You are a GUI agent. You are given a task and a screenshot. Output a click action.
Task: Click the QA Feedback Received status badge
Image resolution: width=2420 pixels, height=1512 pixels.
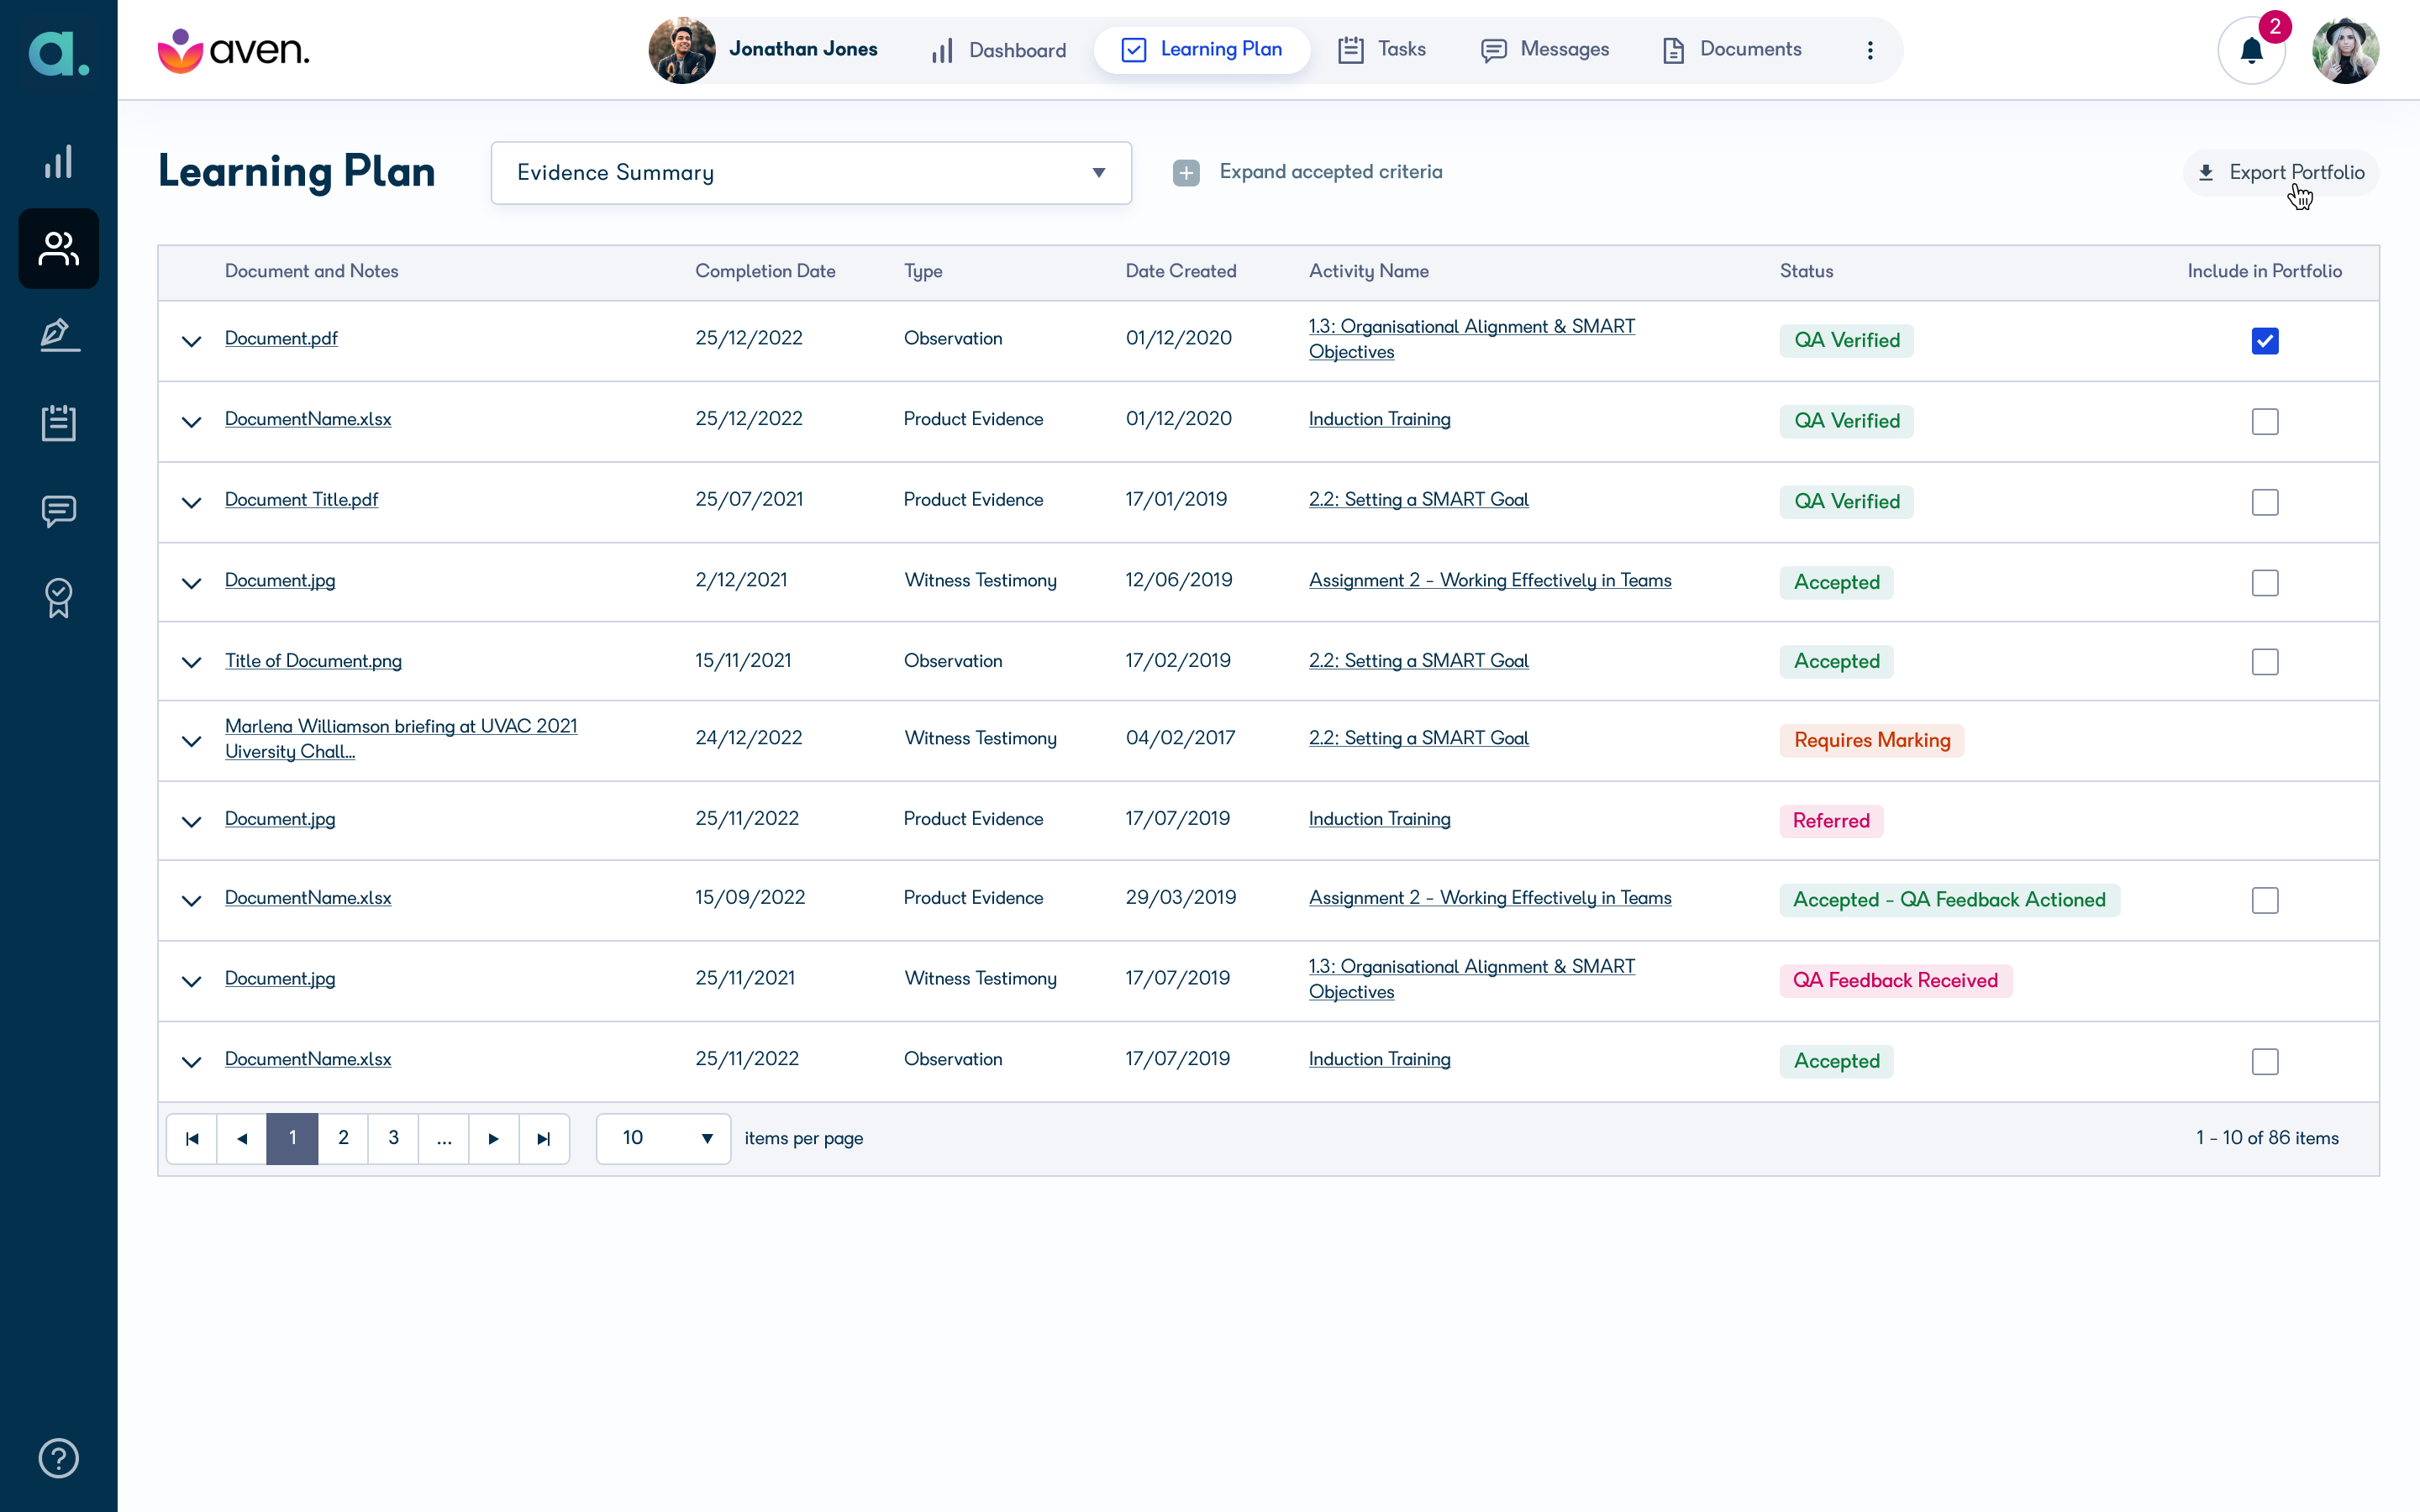[1895, 980]
